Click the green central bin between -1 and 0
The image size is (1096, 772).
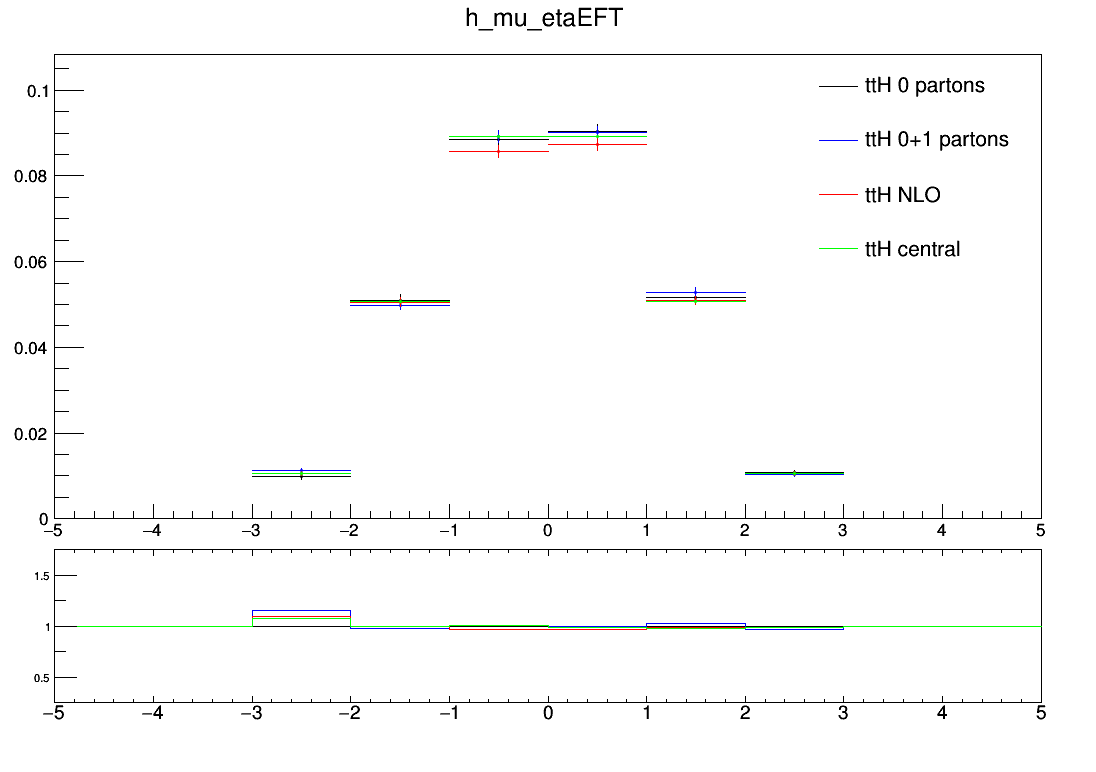pos(498,136)
